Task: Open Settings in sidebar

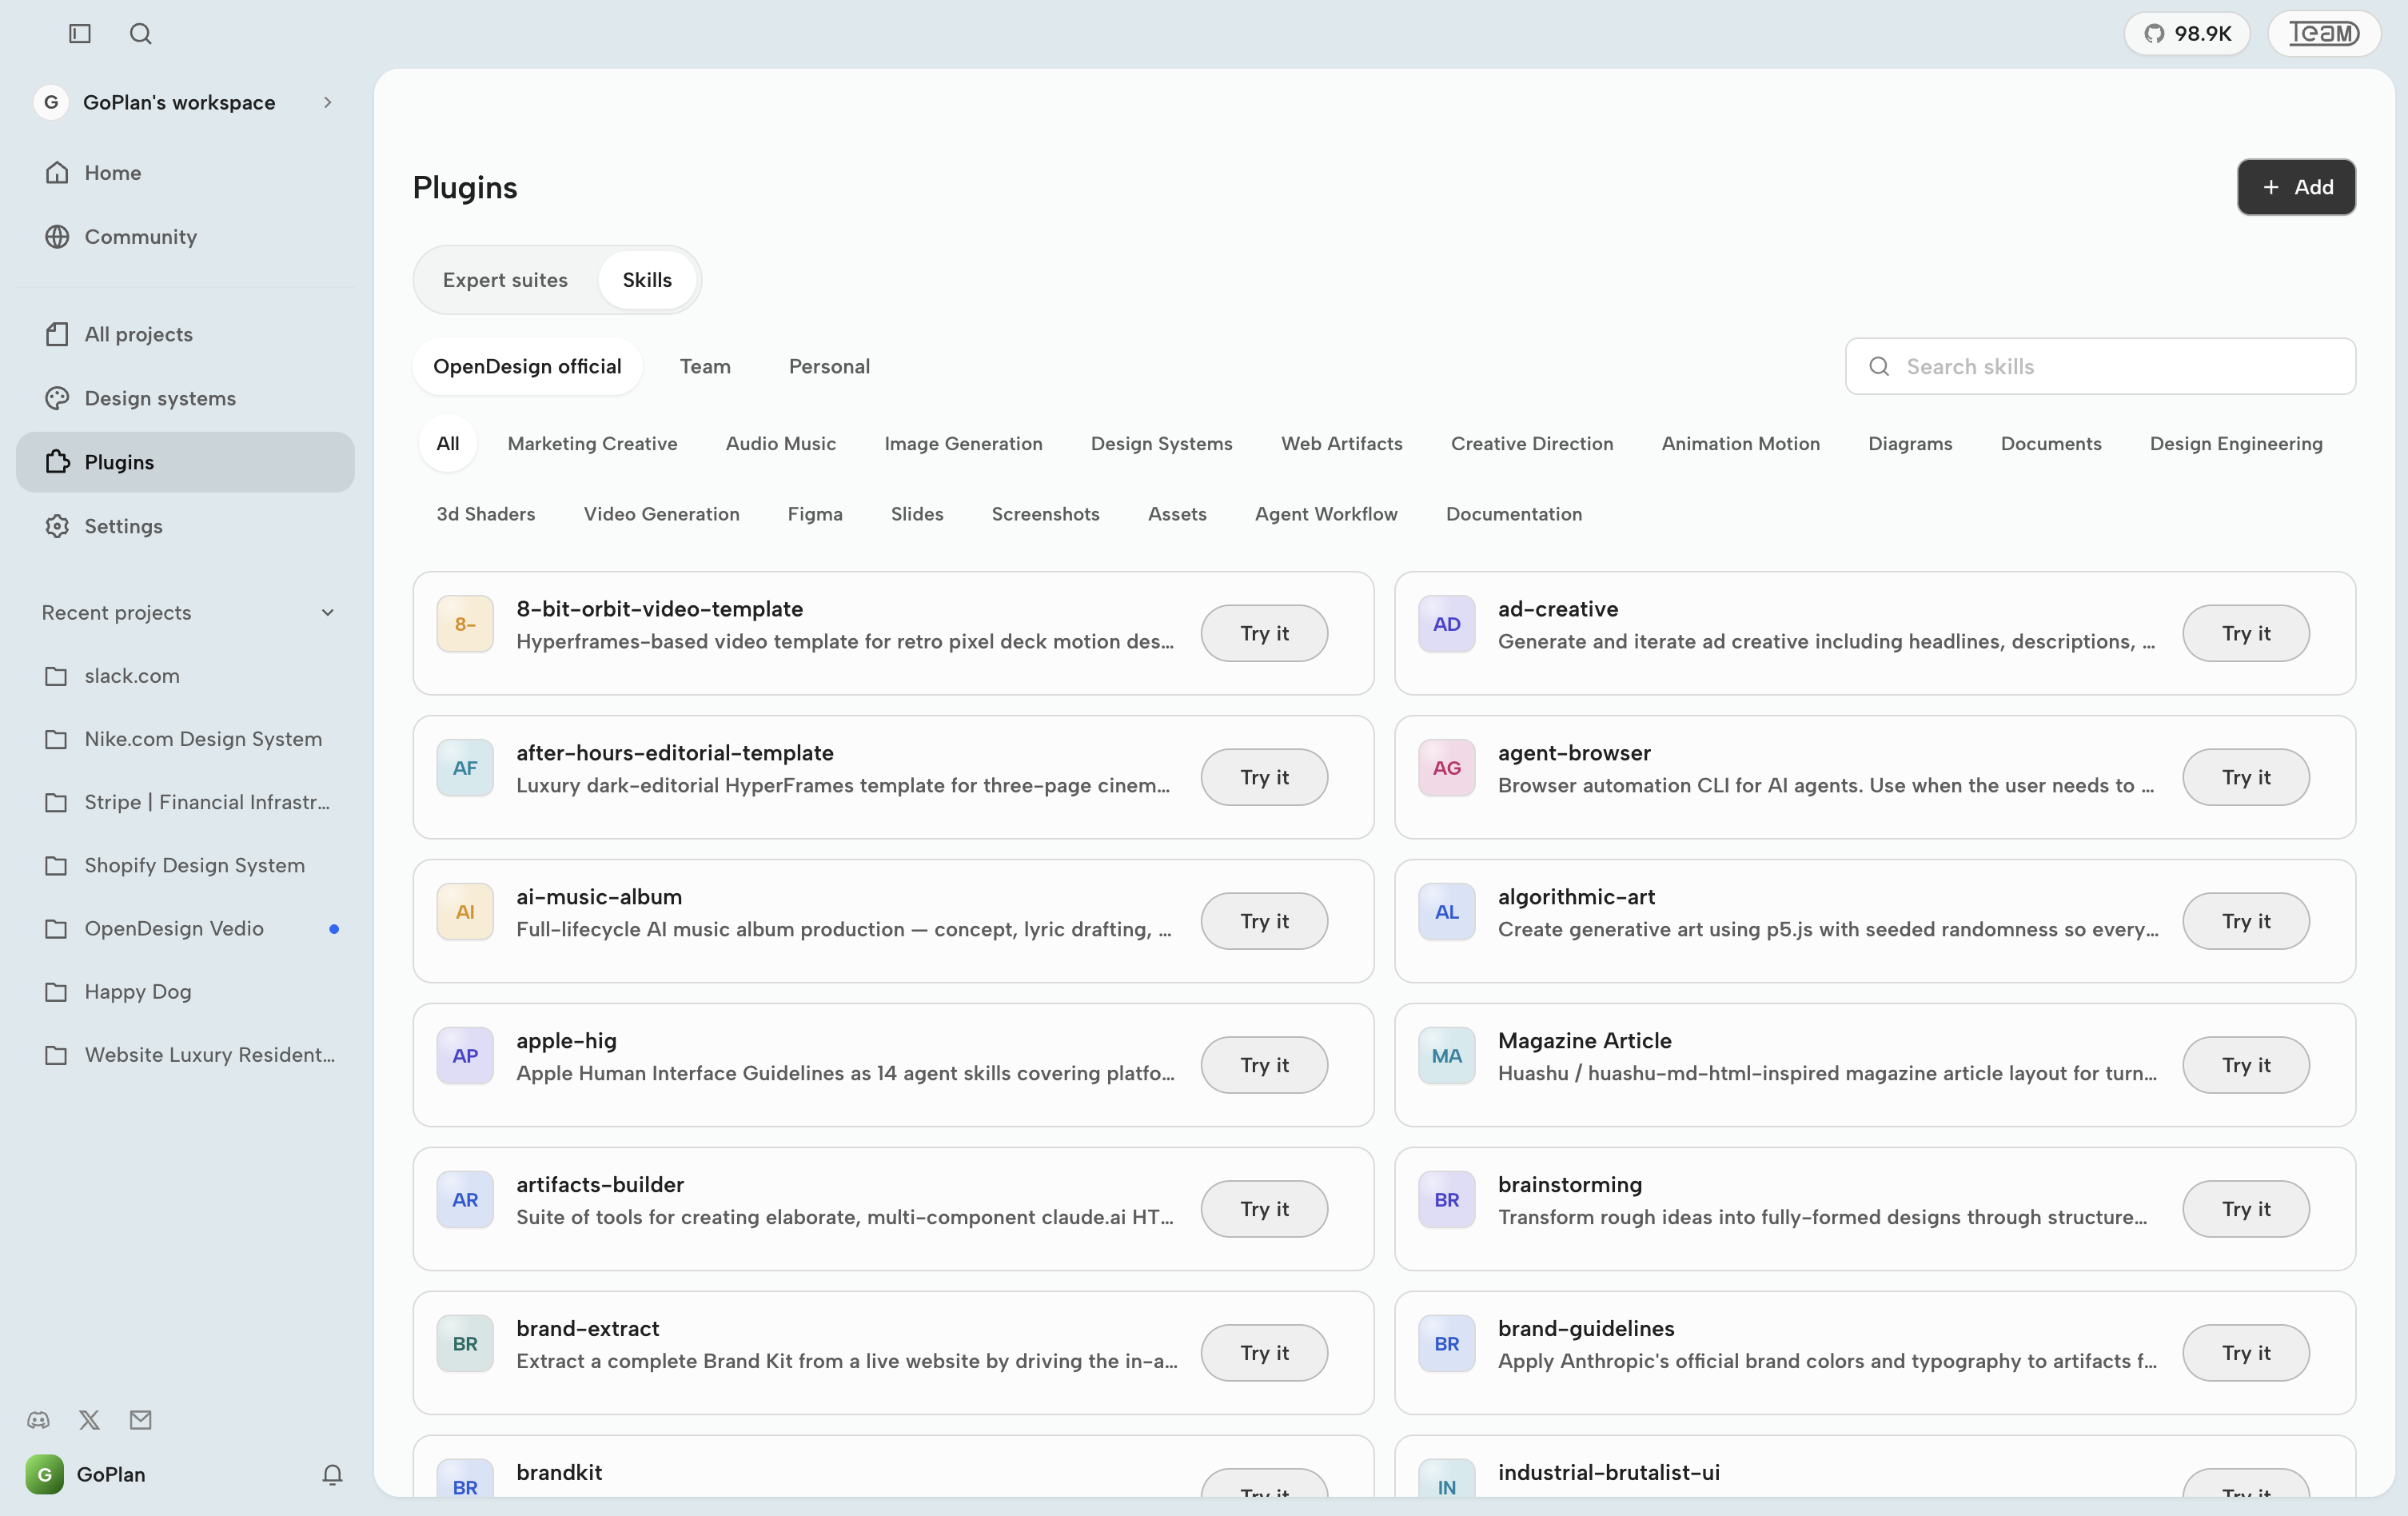Action: tap(185, 526)
